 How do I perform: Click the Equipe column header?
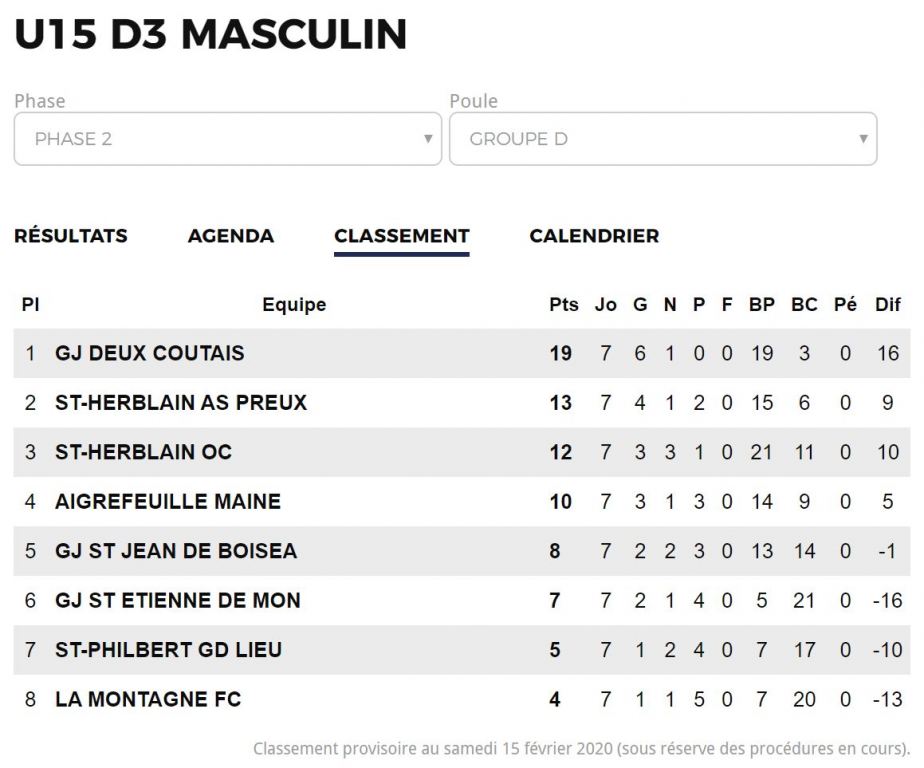(x=294, y=305)
